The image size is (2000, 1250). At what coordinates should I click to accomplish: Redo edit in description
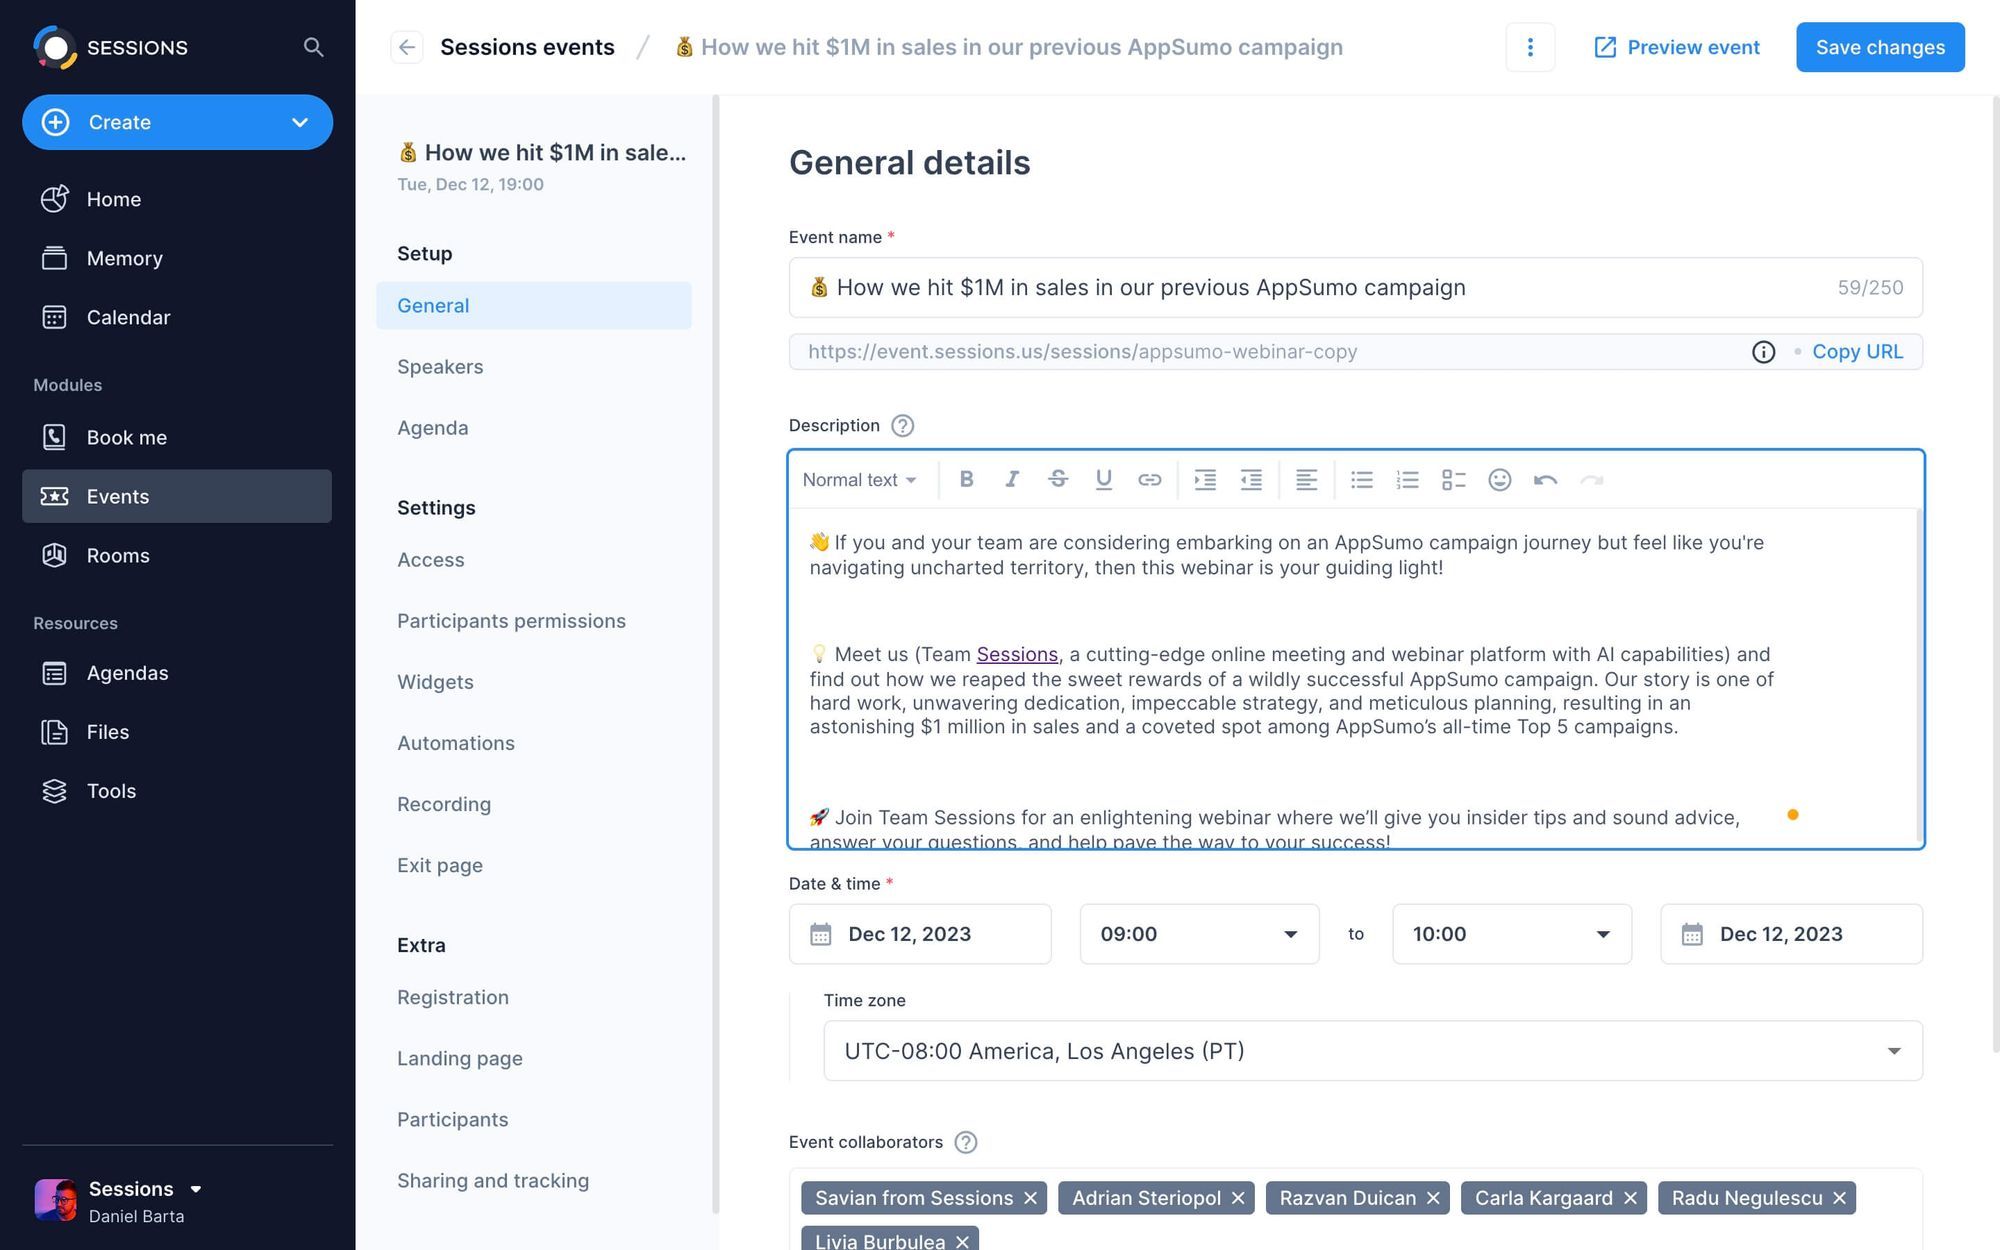click(x=1591, y=479)
